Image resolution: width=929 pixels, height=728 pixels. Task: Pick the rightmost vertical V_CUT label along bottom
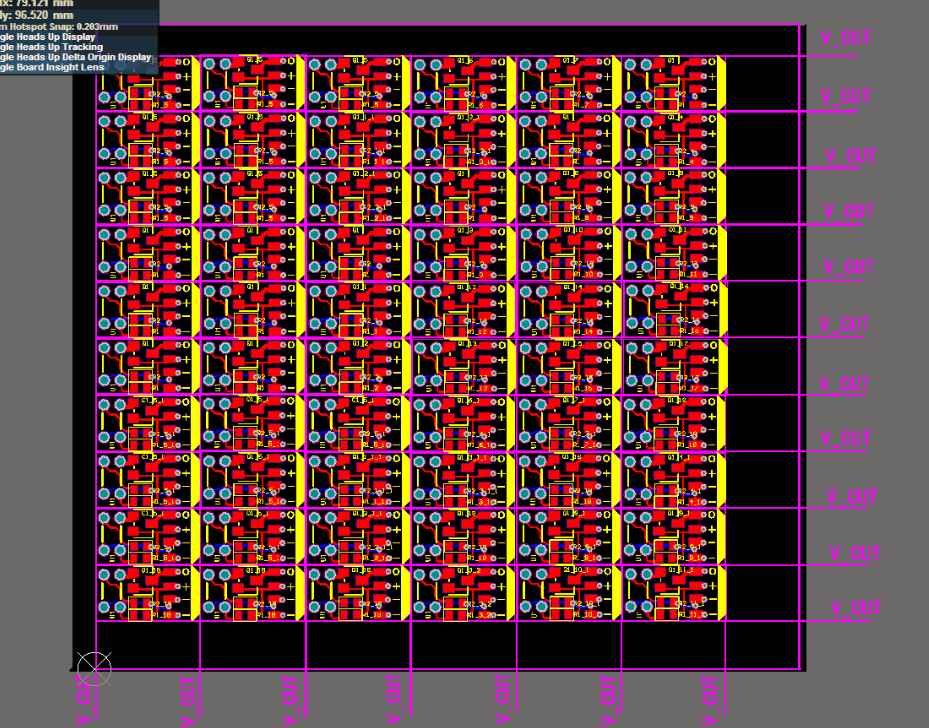click(x=711, y=699)
